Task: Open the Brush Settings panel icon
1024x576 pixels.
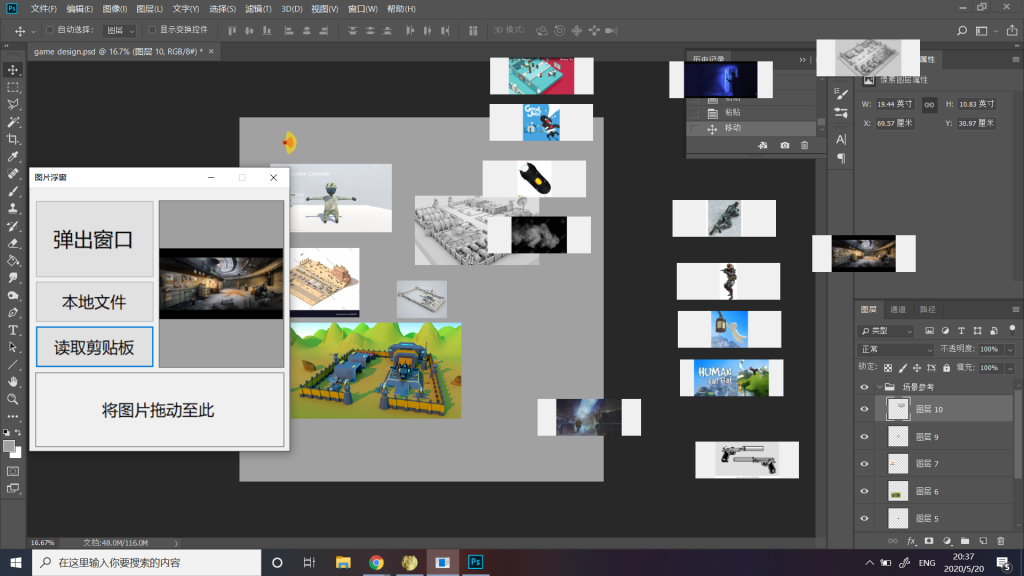Action: click(841, 94)
